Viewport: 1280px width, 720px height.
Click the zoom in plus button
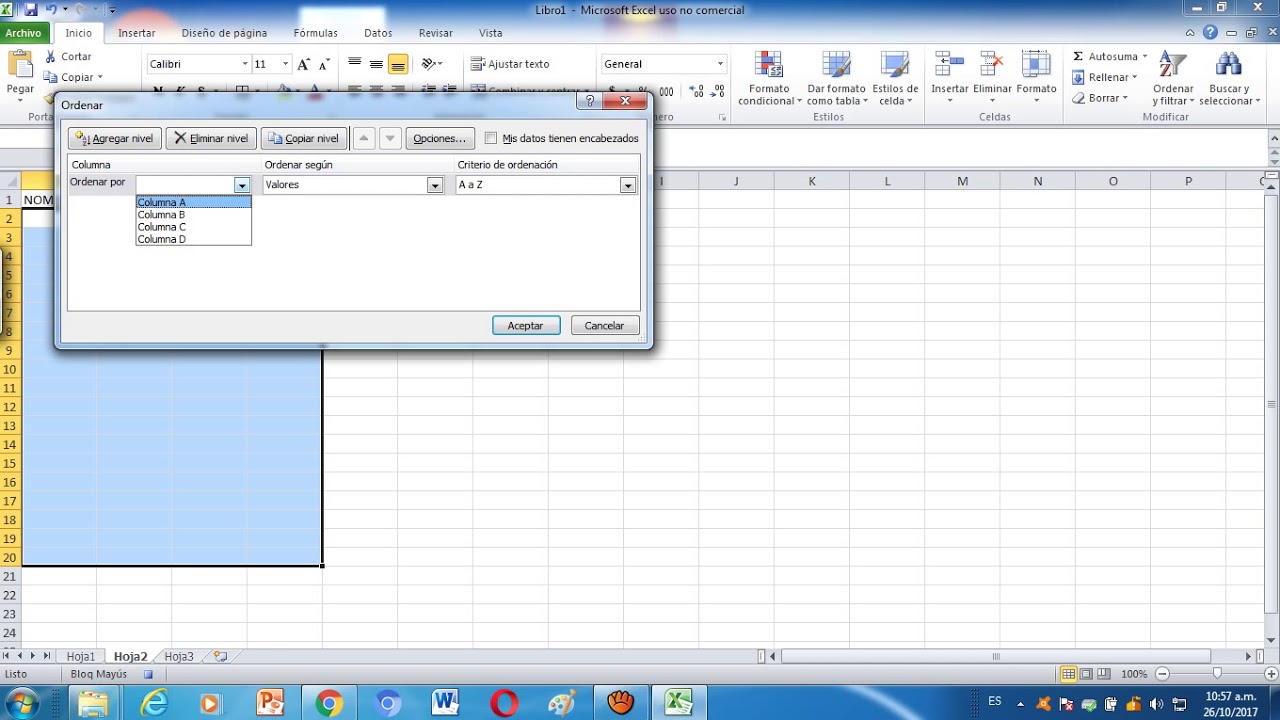coord(1269,674)
